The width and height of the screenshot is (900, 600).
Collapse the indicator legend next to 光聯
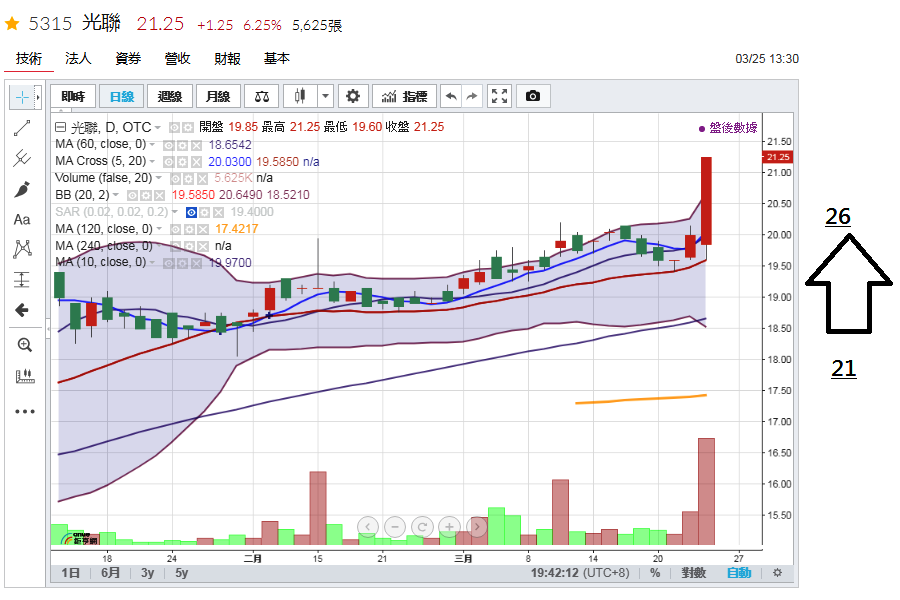point(60,127)
